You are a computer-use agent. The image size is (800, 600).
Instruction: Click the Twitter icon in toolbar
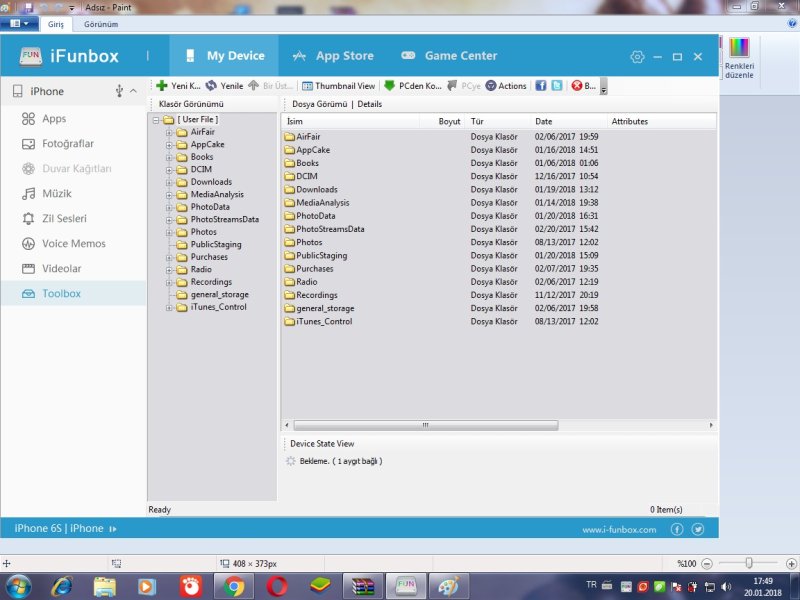tap(557, 86)
